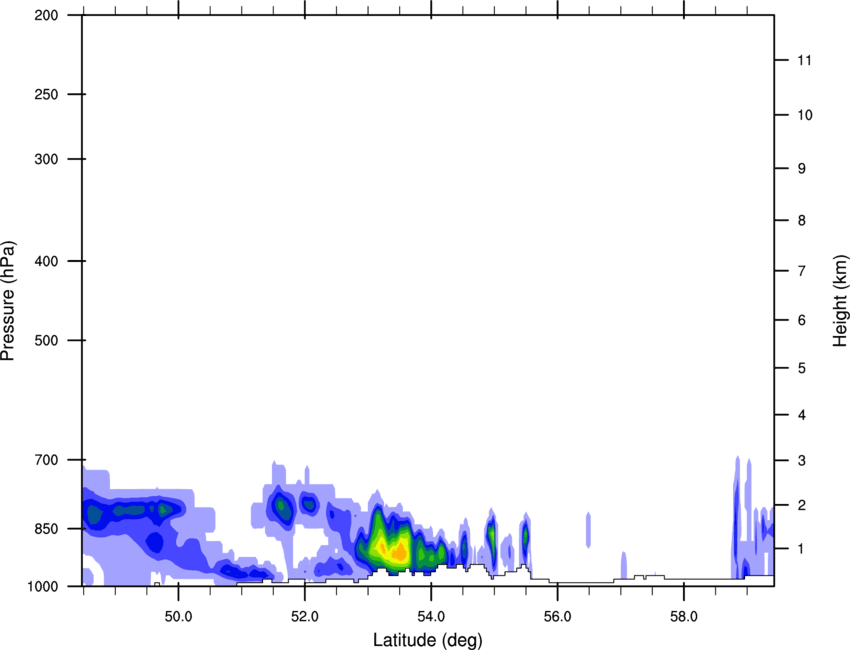Viewport: 850px width, 650px height.
Task: Click the 400 pressure tick label
Action: pos(46,261)
